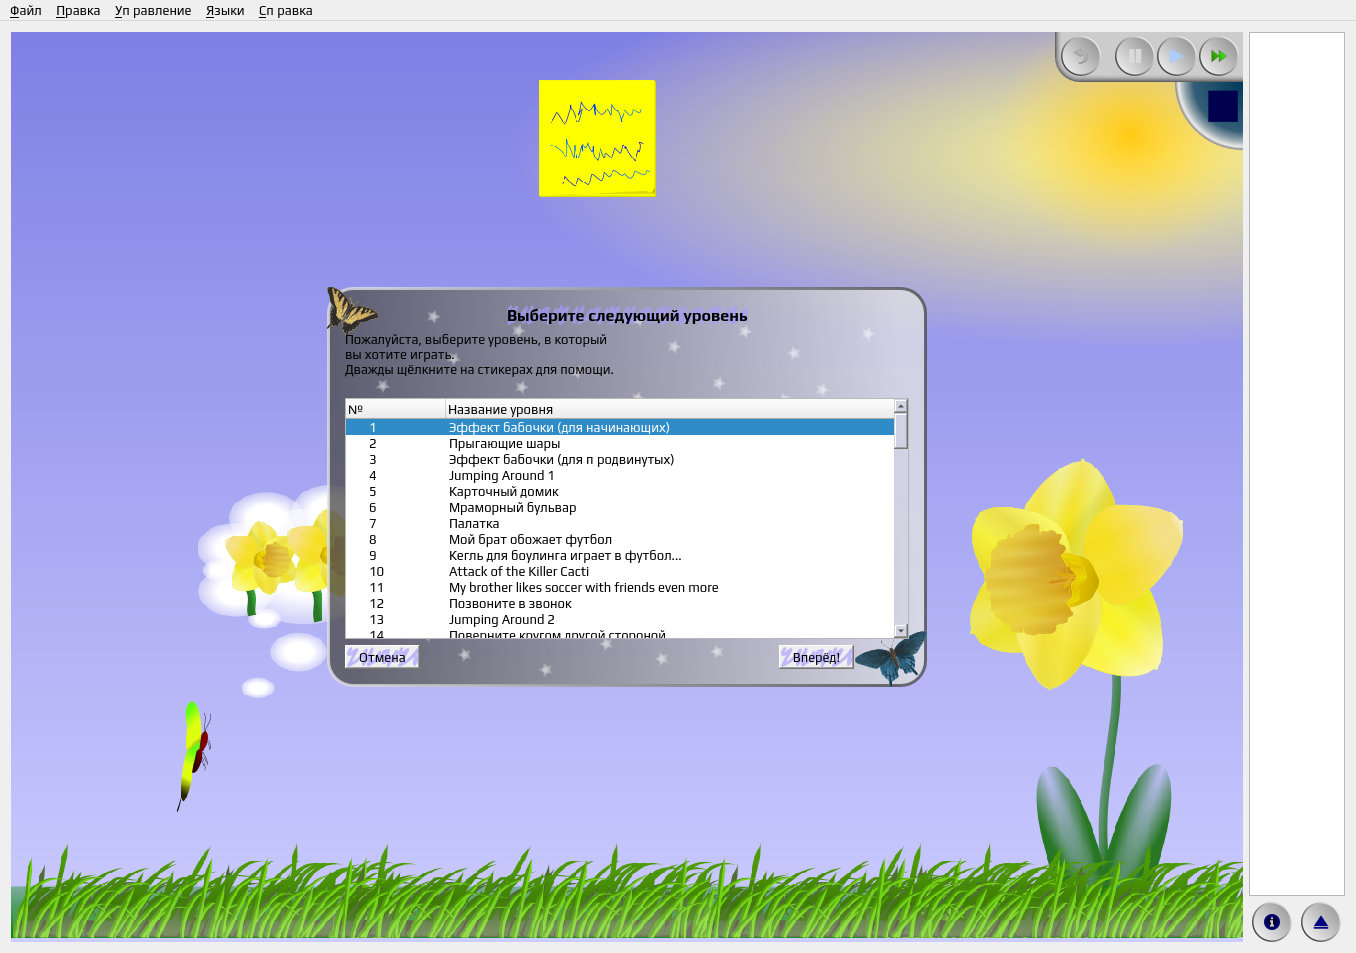Click the pause simulation button
Screen dimensions: 1356x953
pyautogui.click(x=1135, y=56)
